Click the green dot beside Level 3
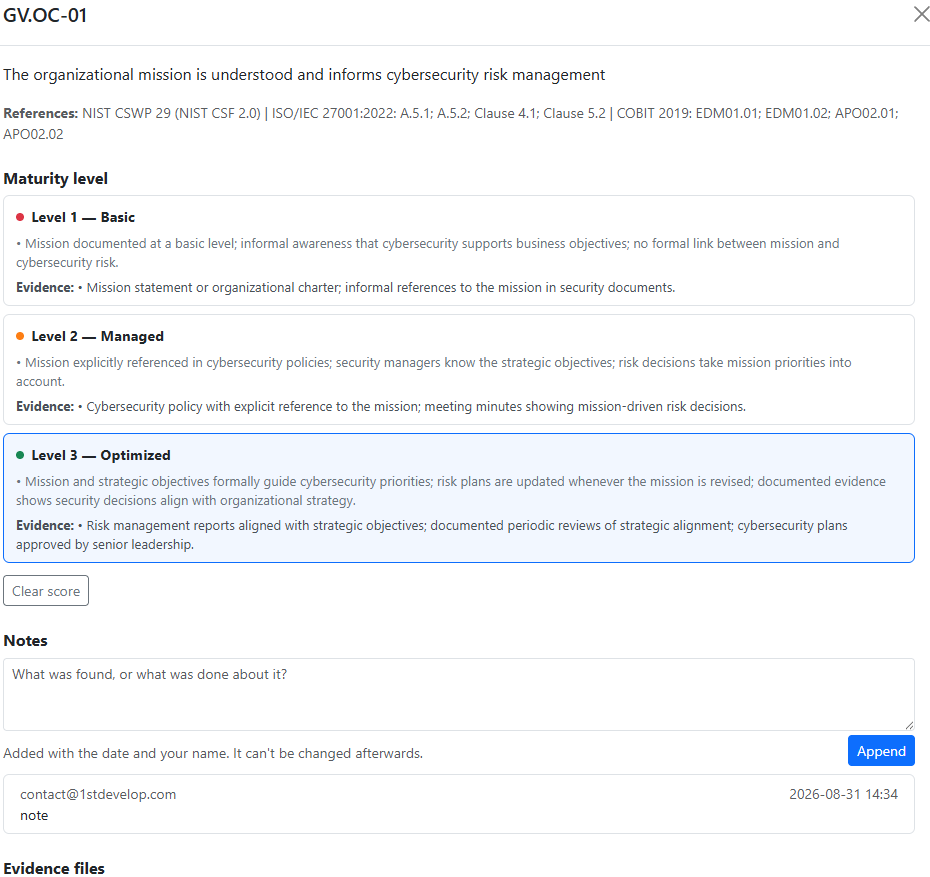930x877 pixels. [x=20, y=455]
